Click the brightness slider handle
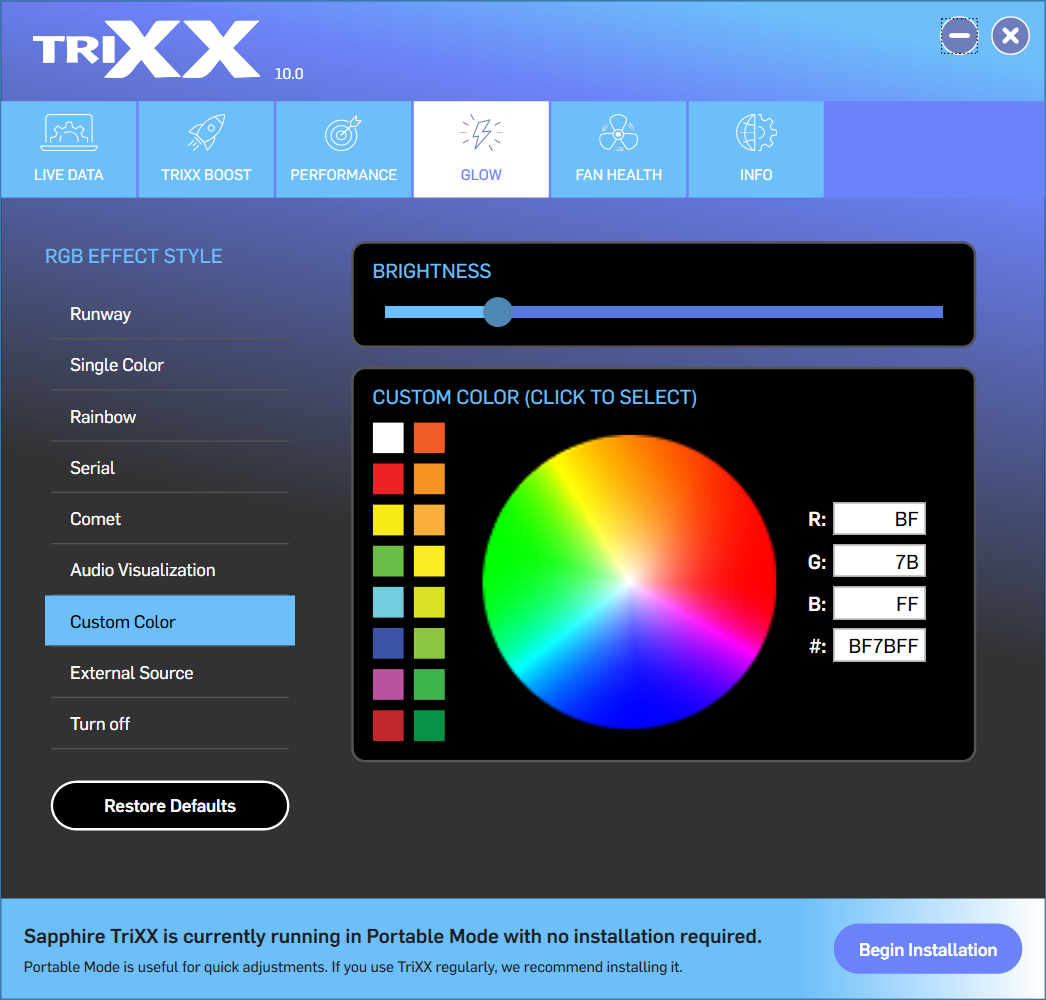Image resolution: width=1046 pixels, height=1000 pixels. click(x=498, y=312)
